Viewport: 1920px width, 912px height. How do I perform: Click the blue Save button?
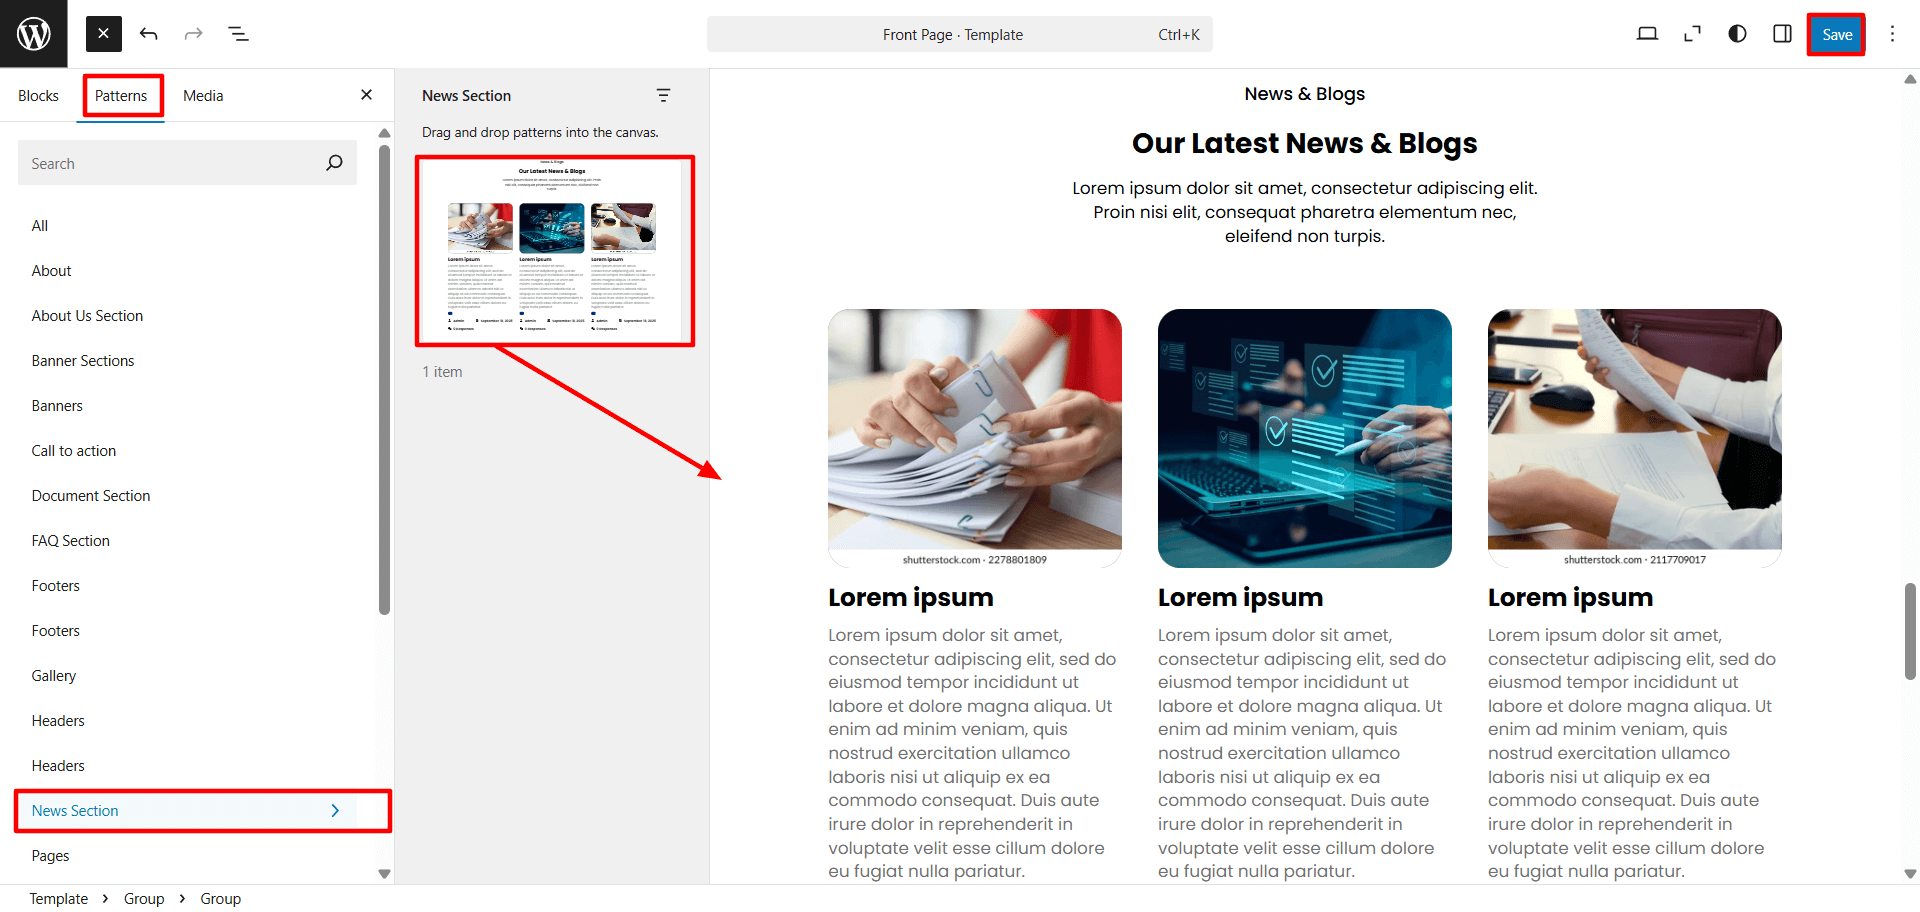[x=1836, y=35]
